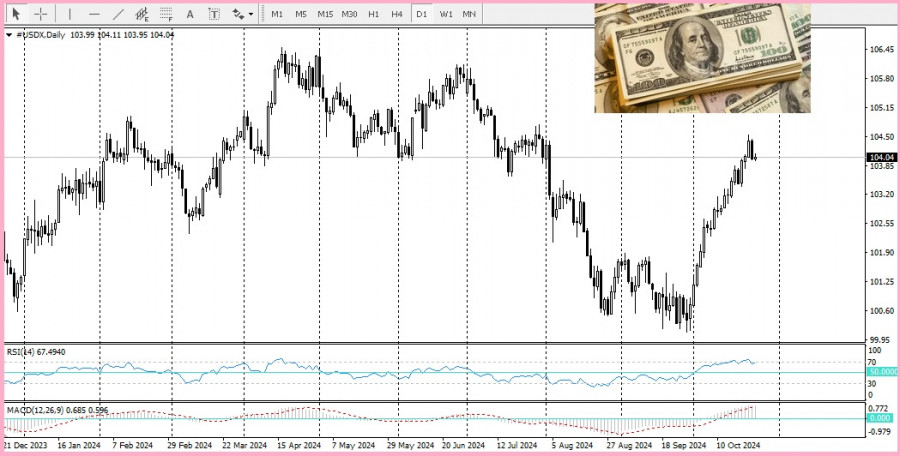The width and height of the screenshot is (900, 456).
Task: Click the 5 Aug 2024 date label
Action: pos(571,445)
